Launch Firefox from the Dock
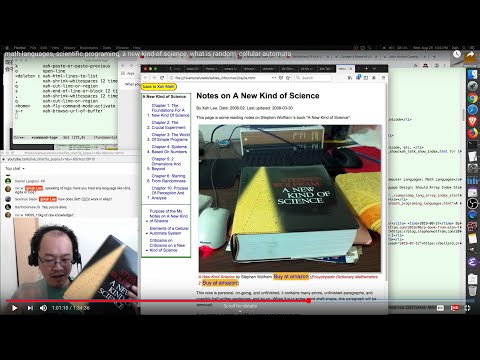Image resolution: width=480 pixels, height=360 pixels. (x=473, y=133)
